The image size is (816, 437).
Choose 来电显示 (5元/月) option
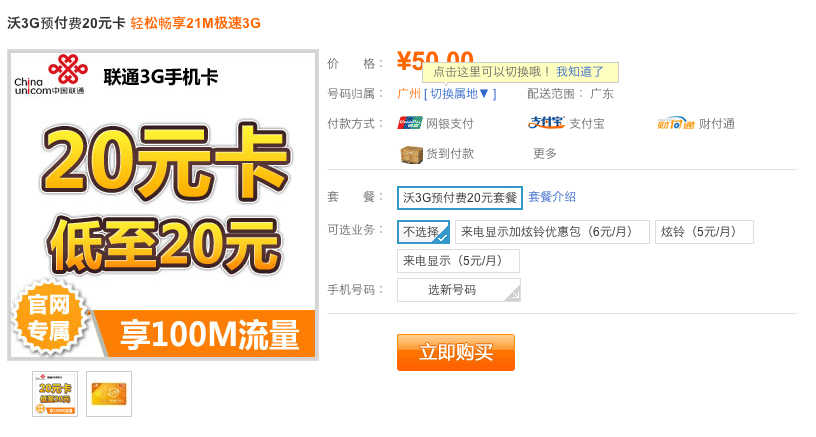click(x=458, y=261)
